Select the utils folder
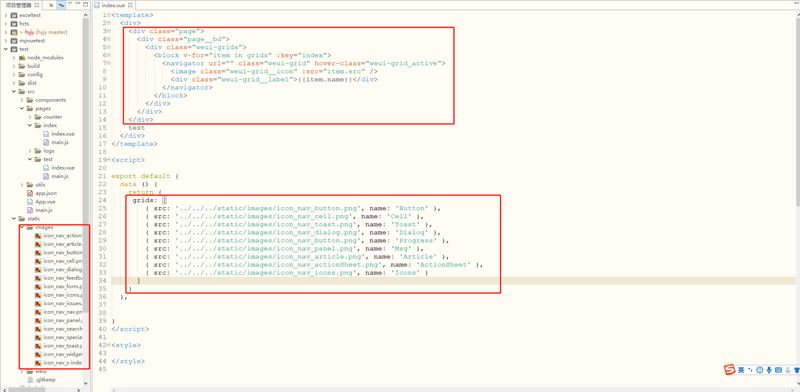 tap(40, 184)
